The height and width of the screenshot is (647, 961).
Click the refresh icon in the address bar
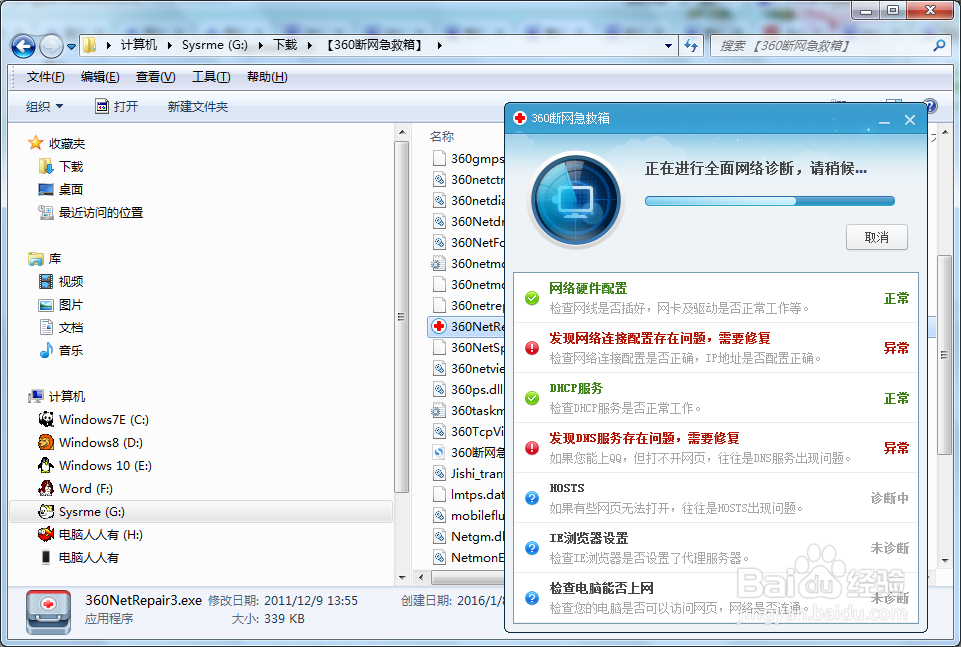tap(692, 45)
